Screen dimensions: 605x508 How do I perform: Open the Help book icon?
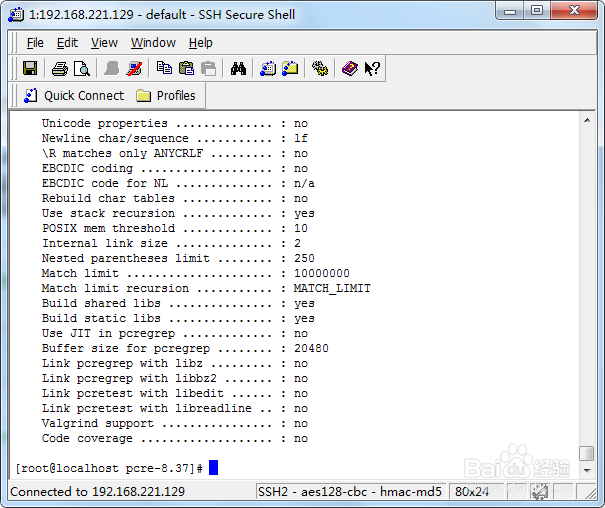click(350, 69)
